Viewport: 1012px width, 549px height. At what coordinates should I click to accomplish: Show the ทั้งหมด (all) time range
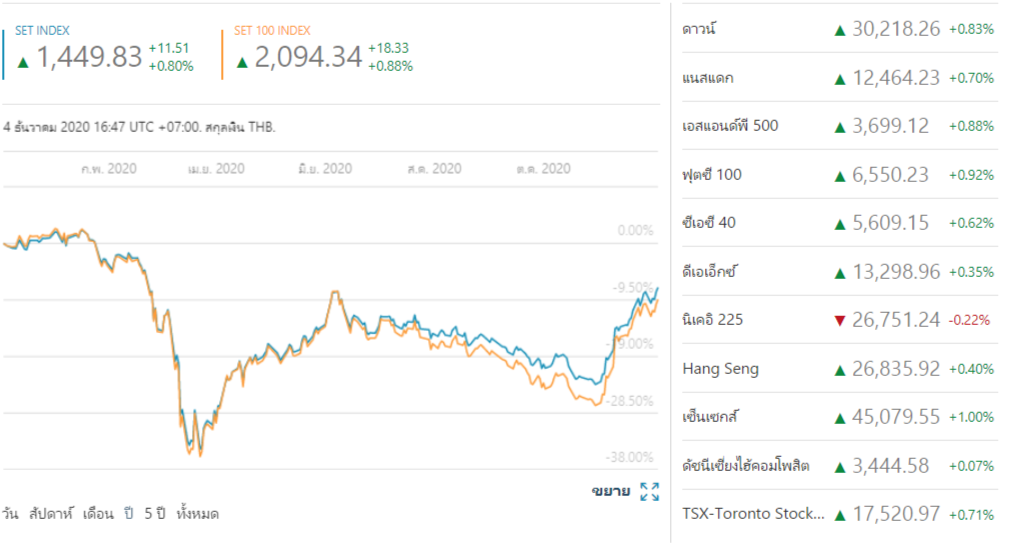tap(197, 514)
